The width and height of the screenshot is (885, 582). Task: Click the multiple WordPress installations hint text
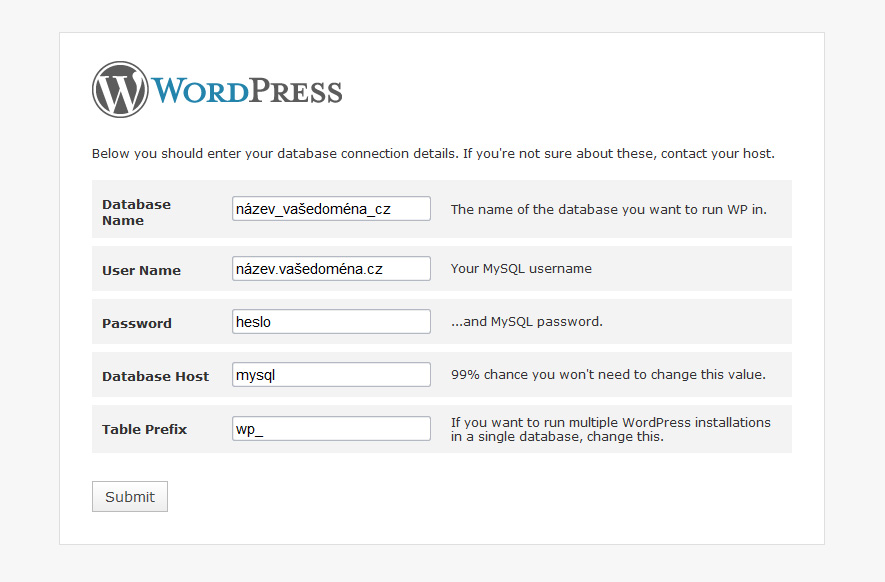(611, 430)
